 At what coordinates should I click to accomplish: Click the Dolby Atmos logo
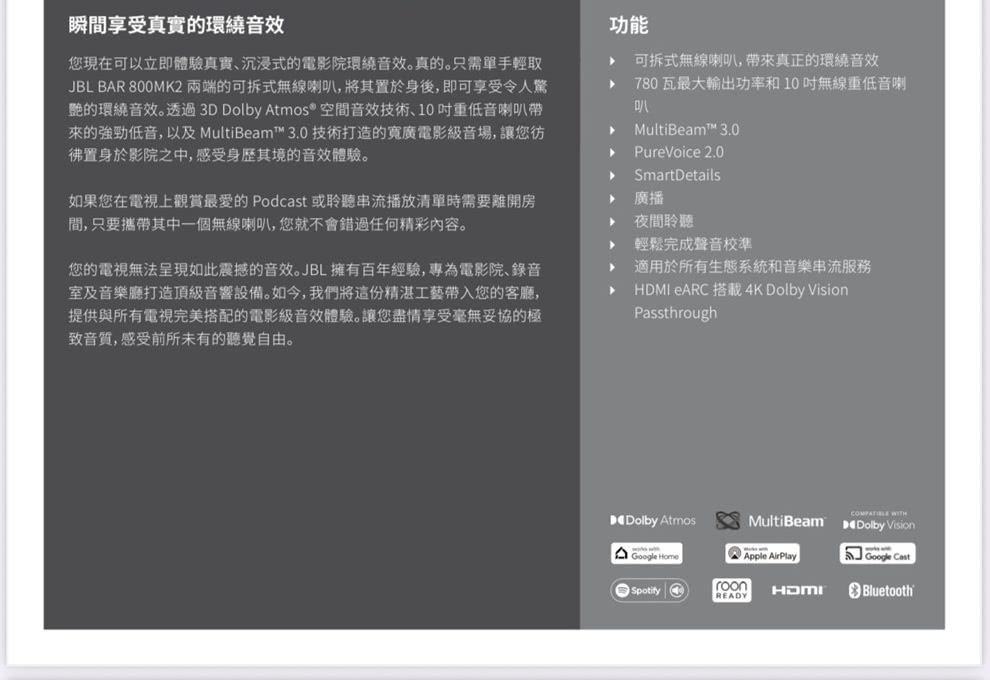click(652, 521)
